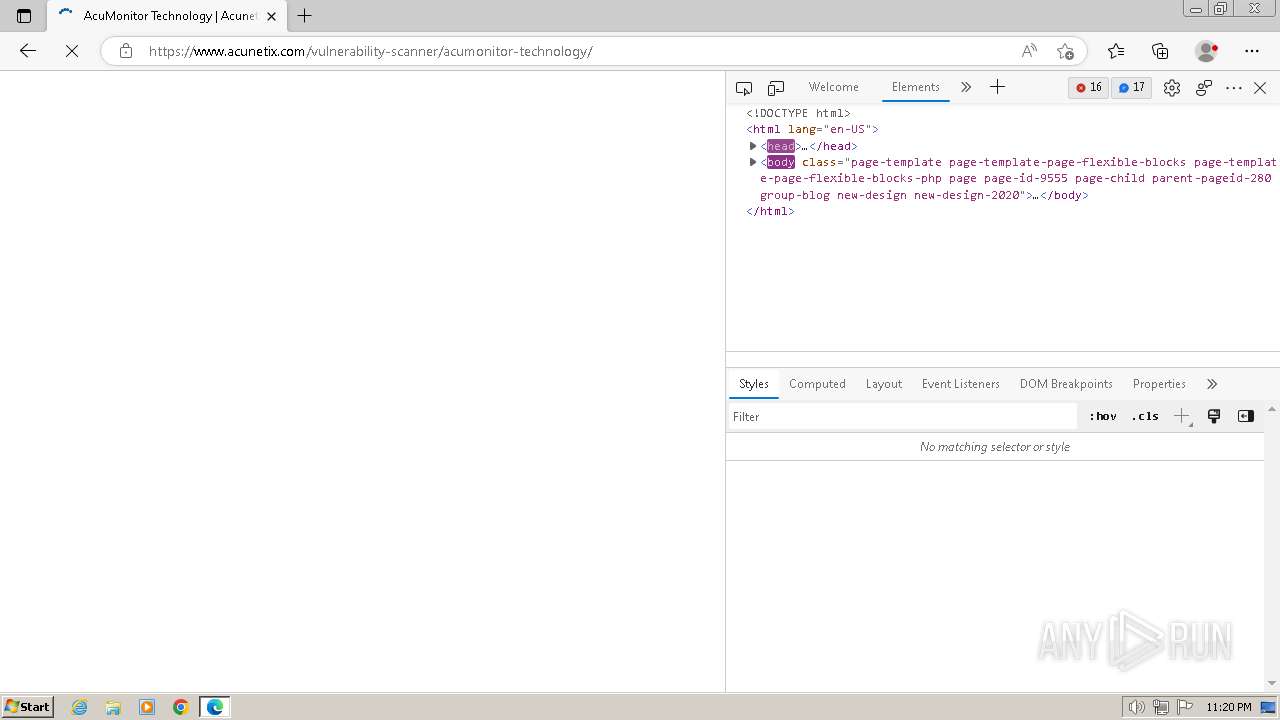1280x720 pixels.
Task: Toggle device emulation mode
Action: 776,88
